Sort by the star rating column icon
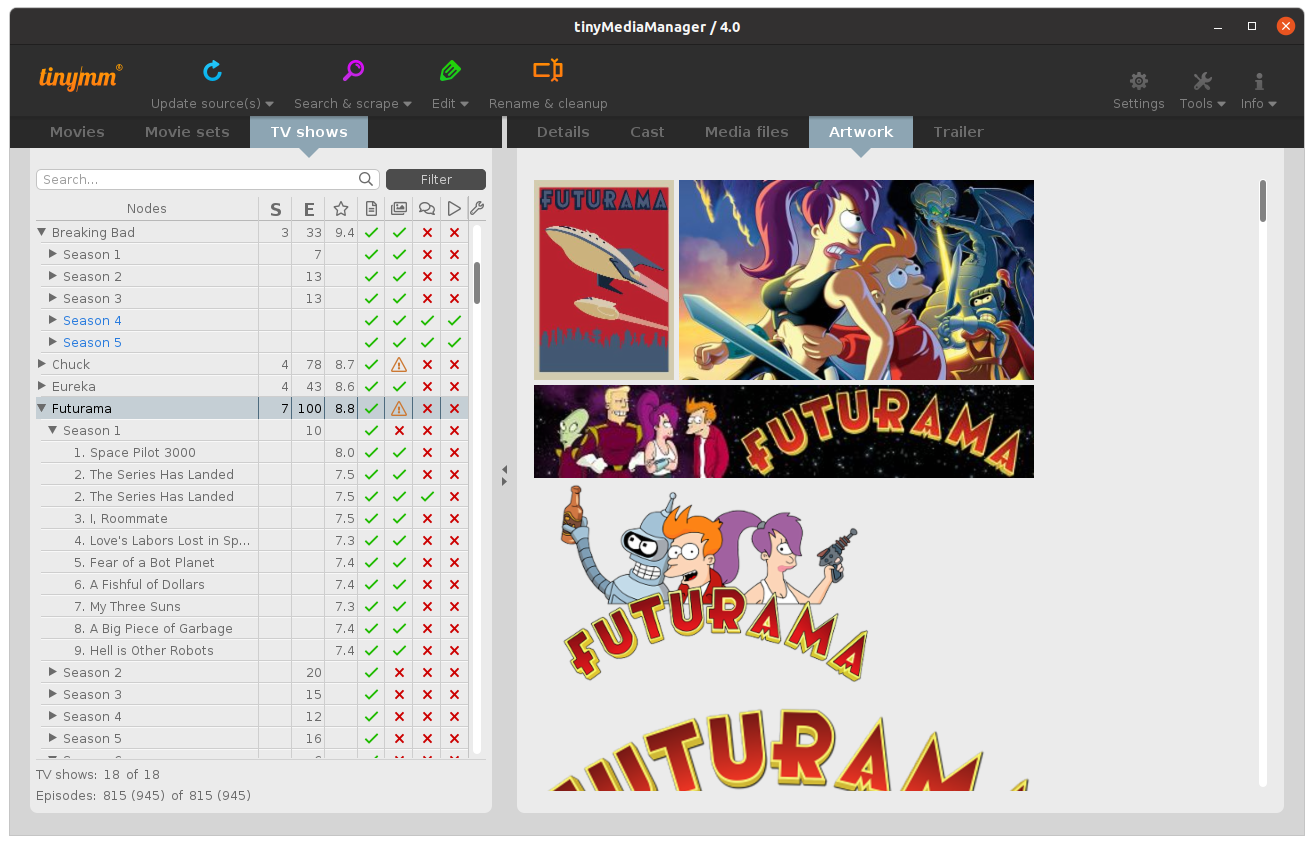This screenshot has width=1314, height=845. (341, 209)
